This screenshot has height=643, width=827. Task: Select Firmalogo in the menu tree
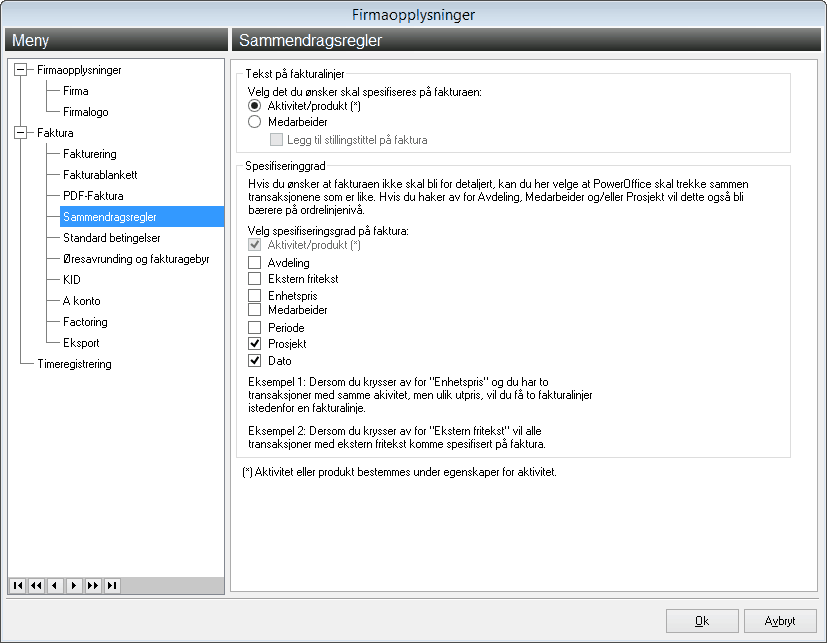point(85,112)
